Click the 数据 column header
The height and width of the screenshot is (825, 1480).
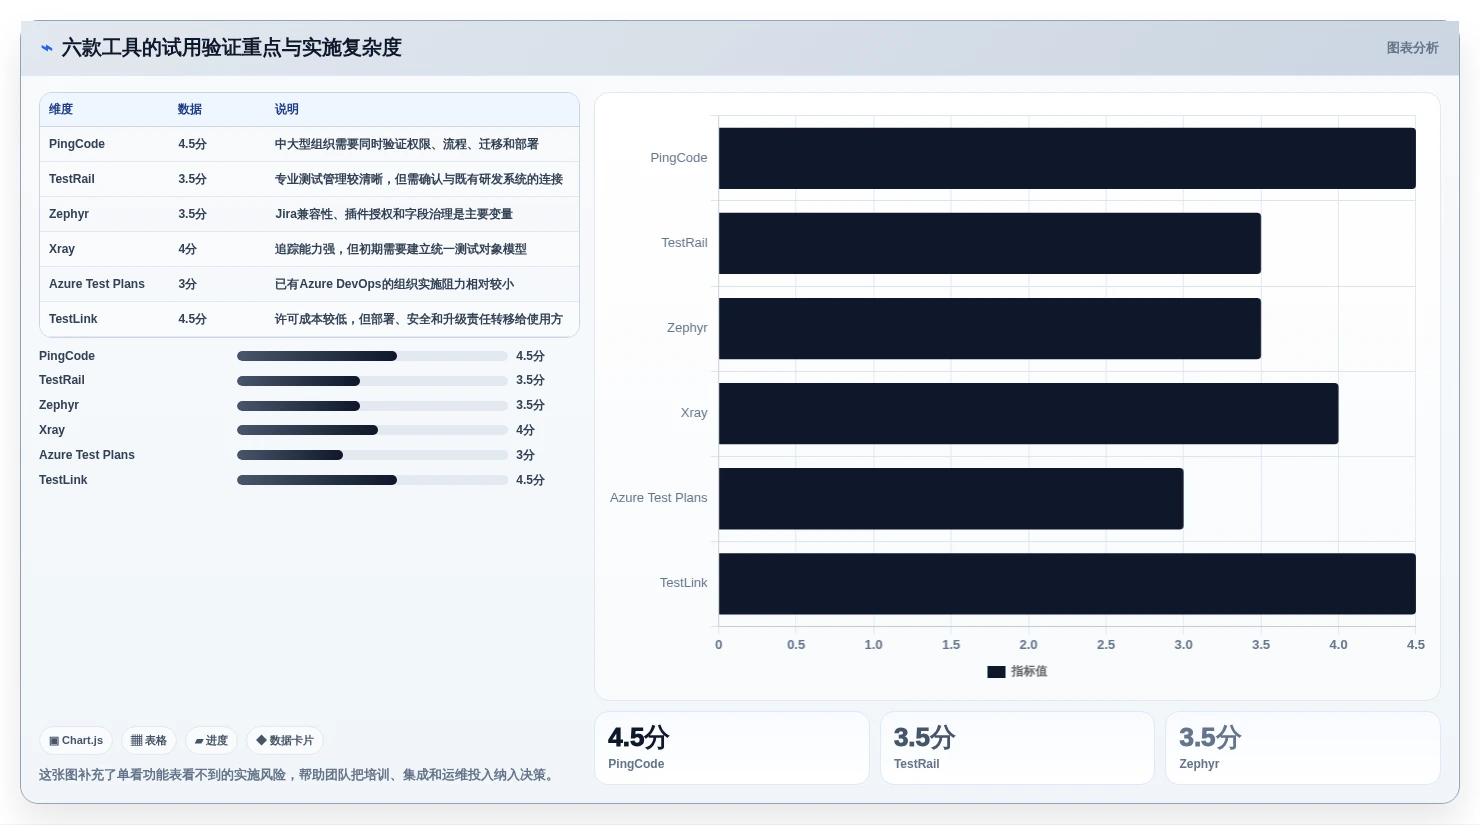pos(190,109)
